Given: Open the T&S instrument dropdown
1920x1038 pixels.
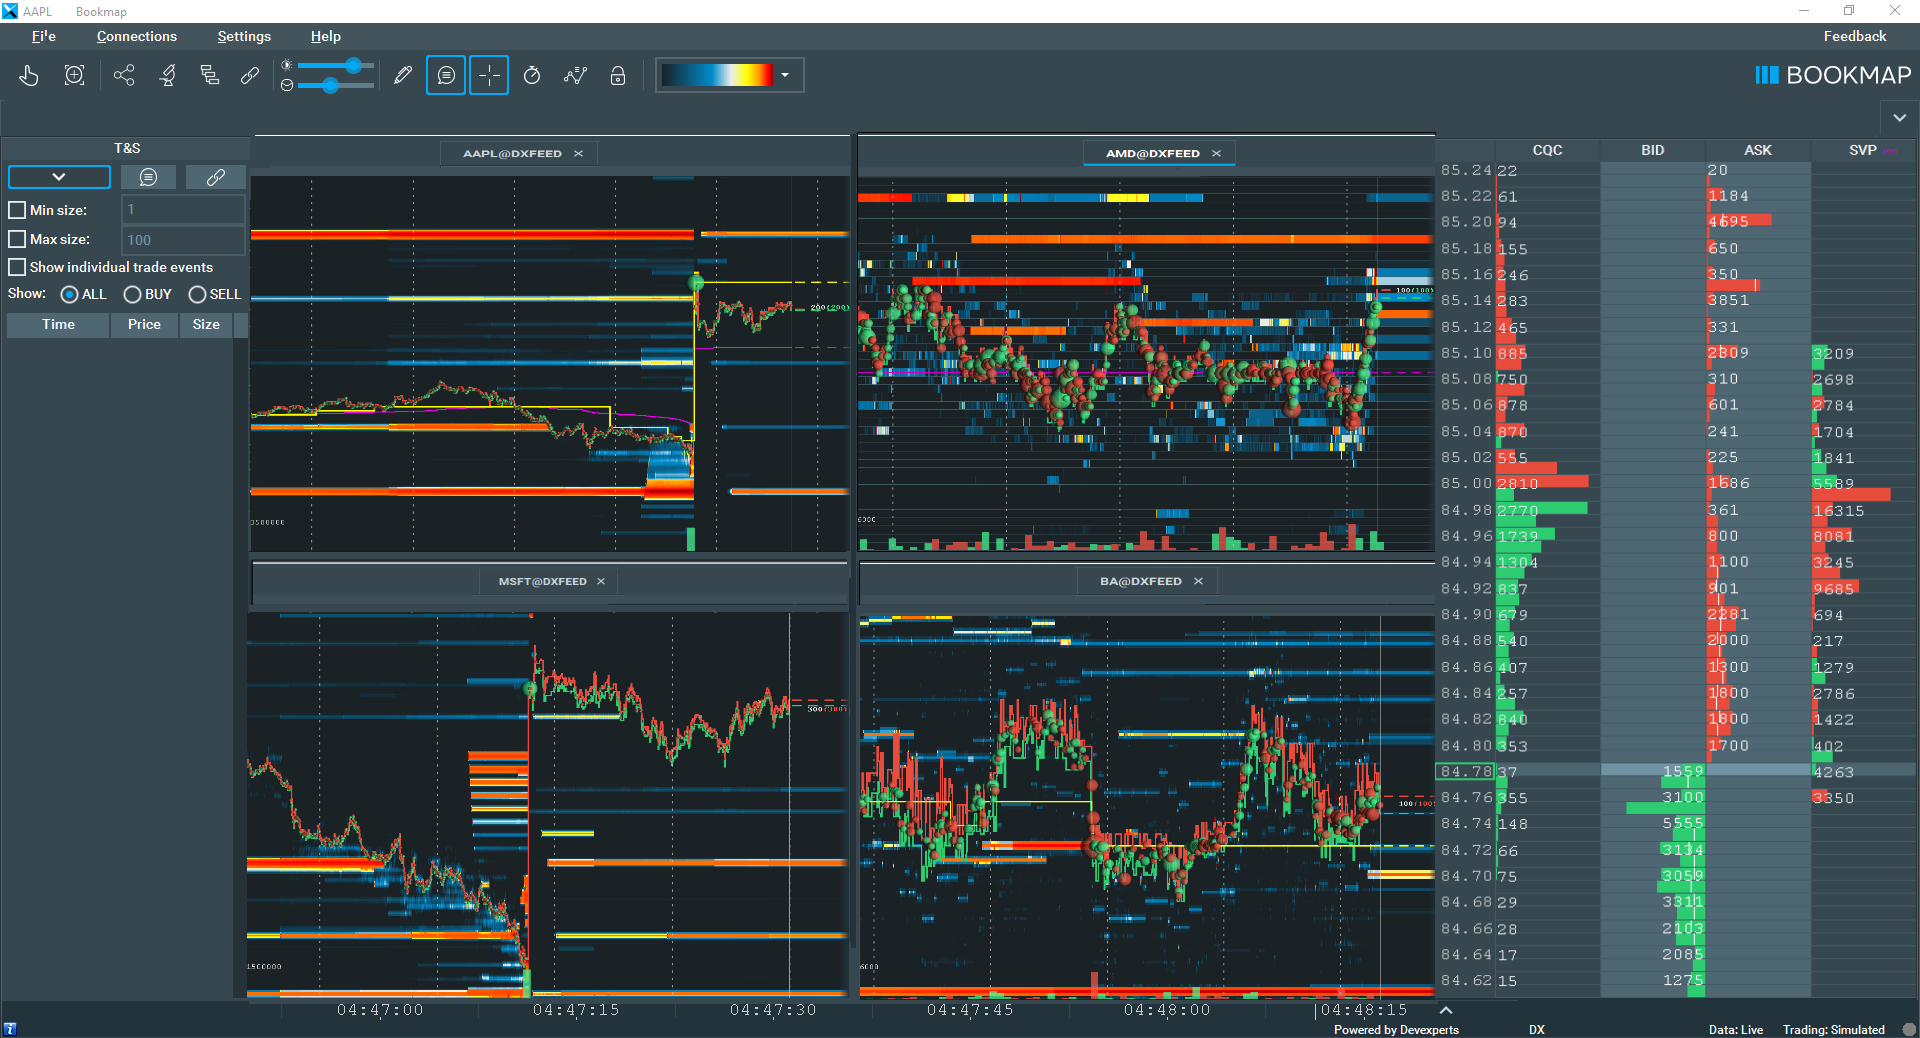Looking at the screenshot, I should 59,177.
